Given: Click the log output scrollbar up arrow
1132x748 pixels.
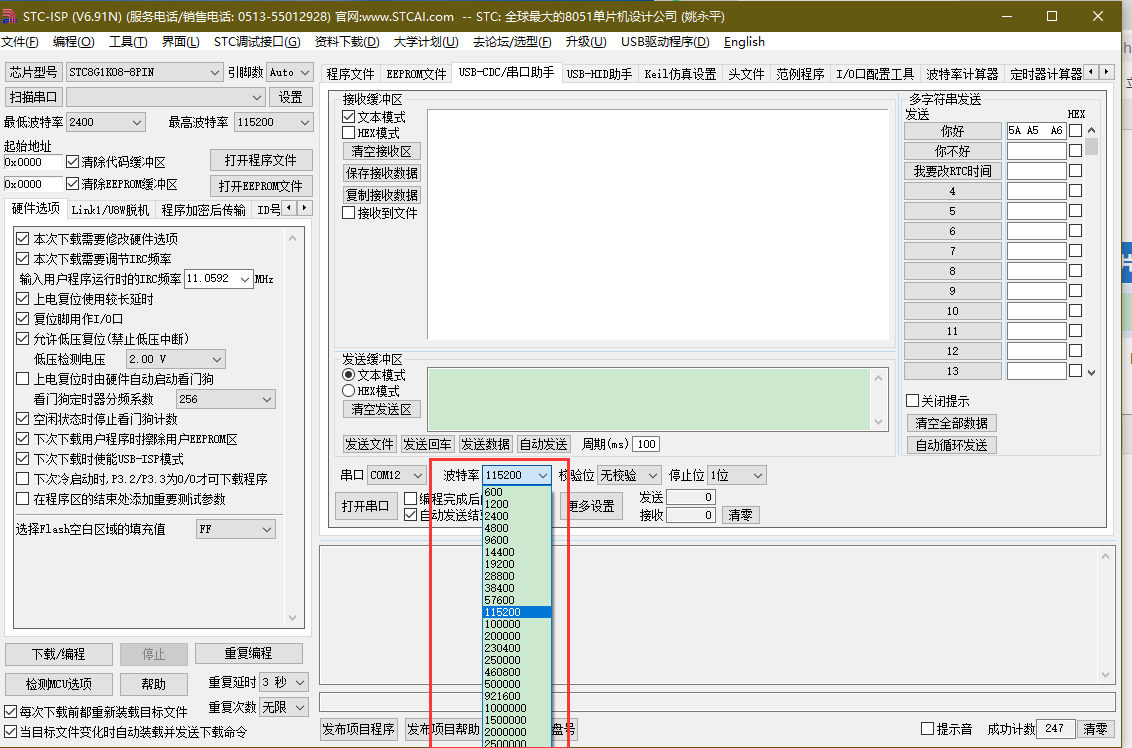Looking at the screenshot, I should click(x=1105, y=556).
